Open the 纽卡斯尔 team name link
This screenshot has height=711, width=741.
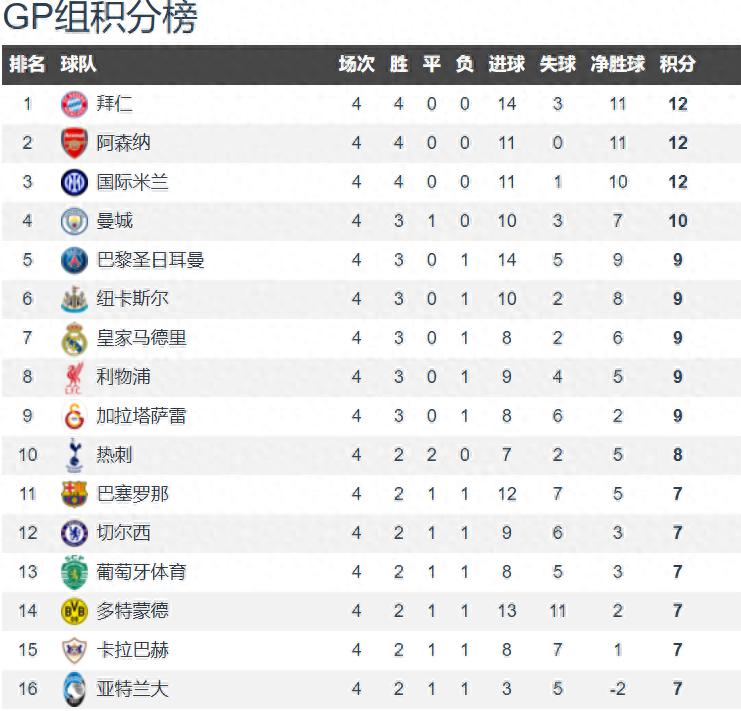132,299
